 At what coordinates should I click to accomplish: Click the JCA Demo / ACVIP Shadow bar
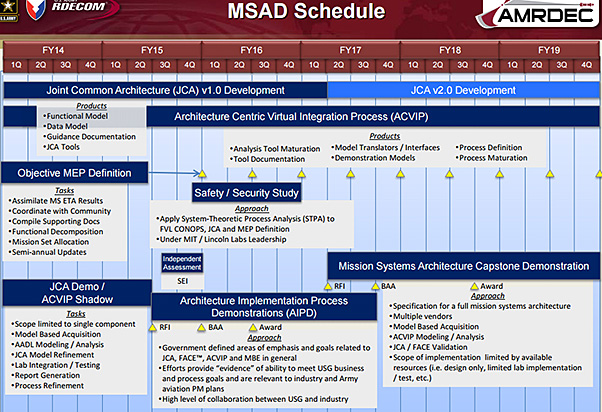coord(77,293)
